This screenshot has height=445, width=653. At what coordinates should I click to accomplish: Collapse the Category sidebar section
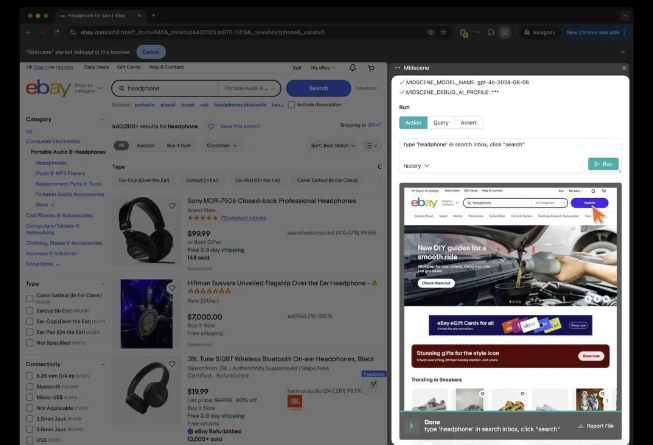click(103, 119)
